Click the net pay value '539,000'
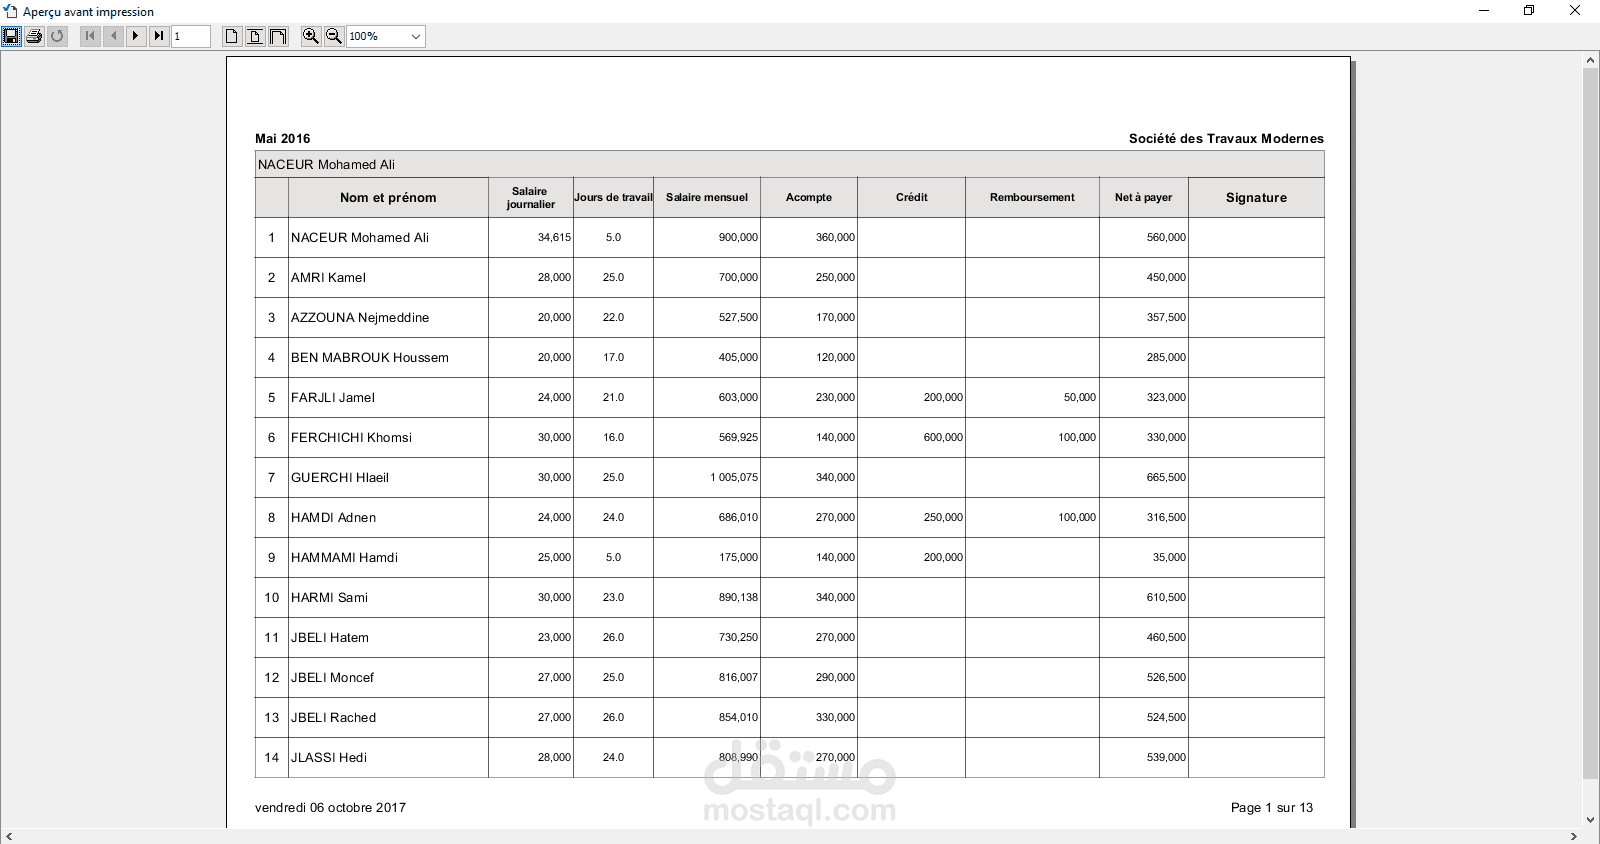Image resolution: width=1600 pixels, height=844 pixels. [x=1166, y=757]
